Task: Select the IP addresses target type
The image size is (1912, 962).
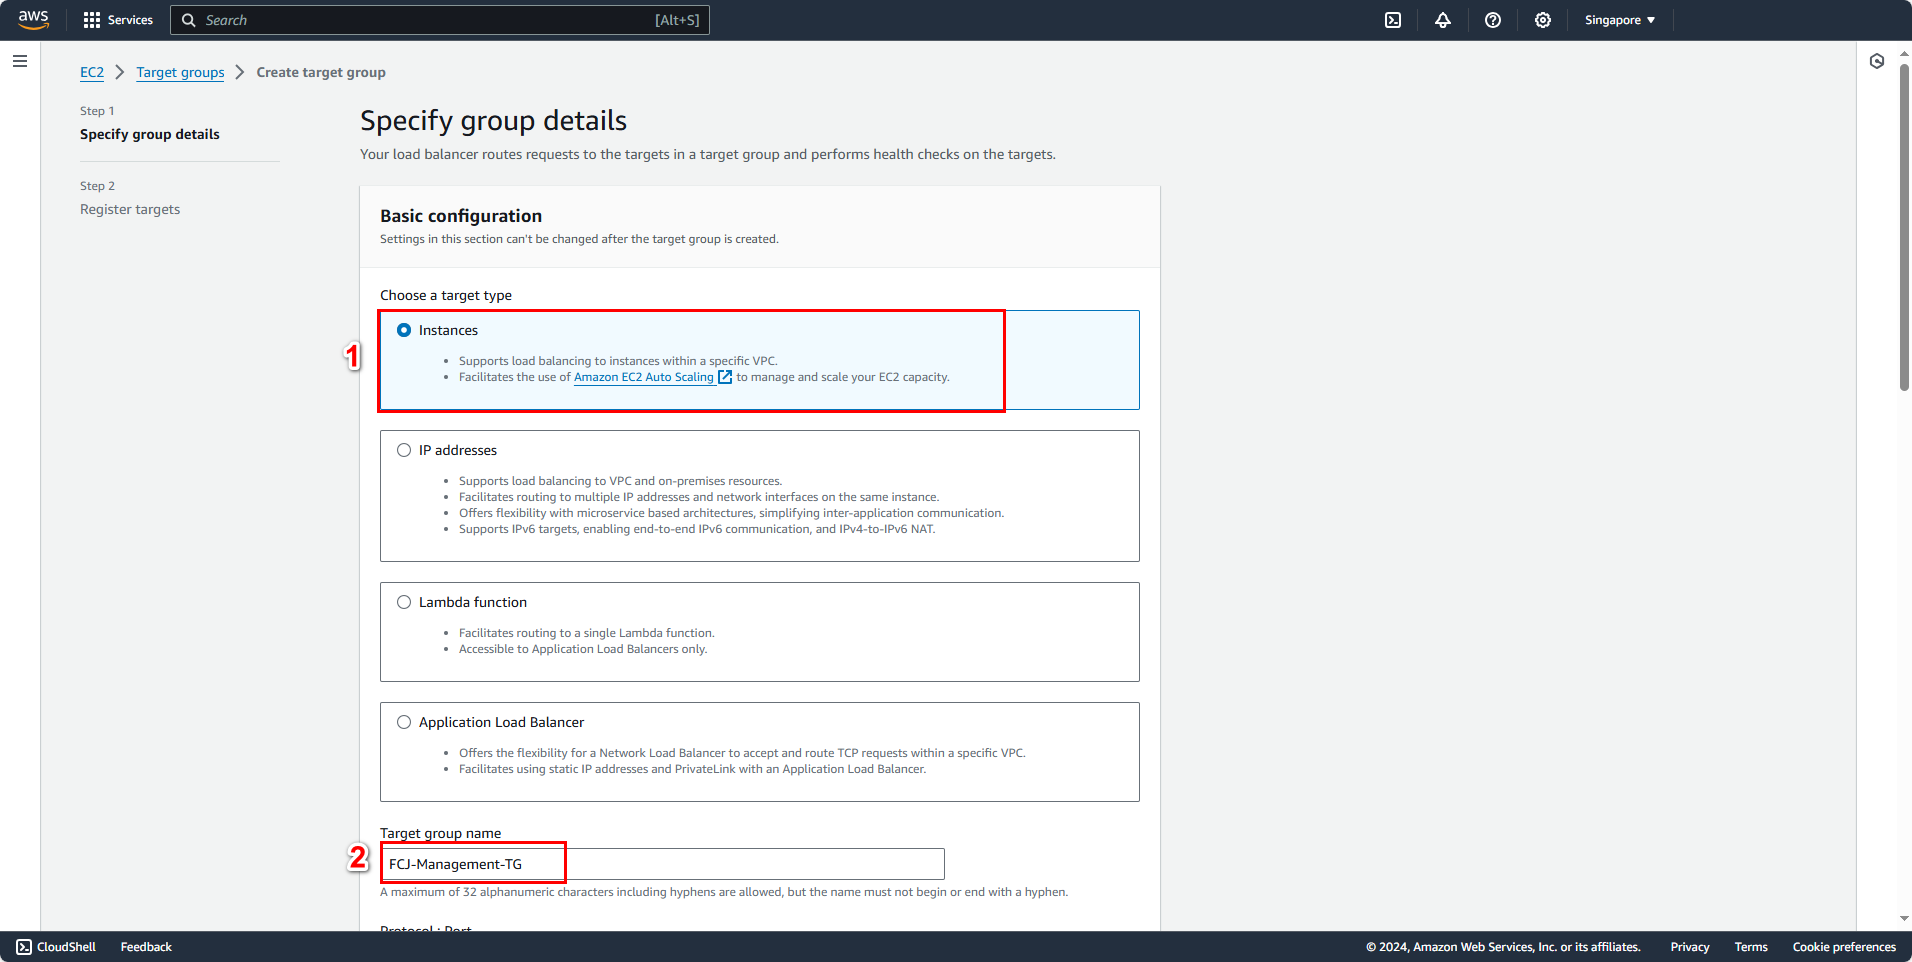Action: point(404,450)
